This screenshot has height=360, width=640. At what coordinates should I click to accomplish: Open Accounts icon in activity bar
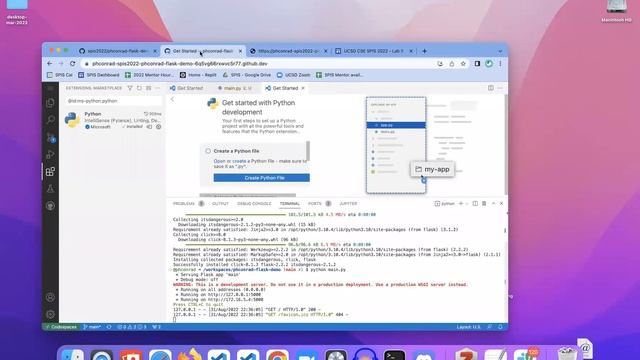tap(50, 297)
